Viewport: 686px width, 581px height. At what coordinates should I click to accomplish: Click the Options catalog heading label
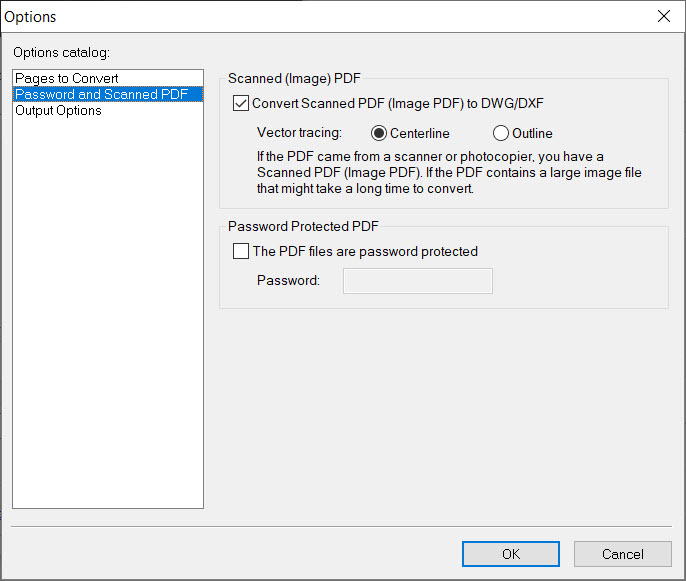[x=61, y=52]
